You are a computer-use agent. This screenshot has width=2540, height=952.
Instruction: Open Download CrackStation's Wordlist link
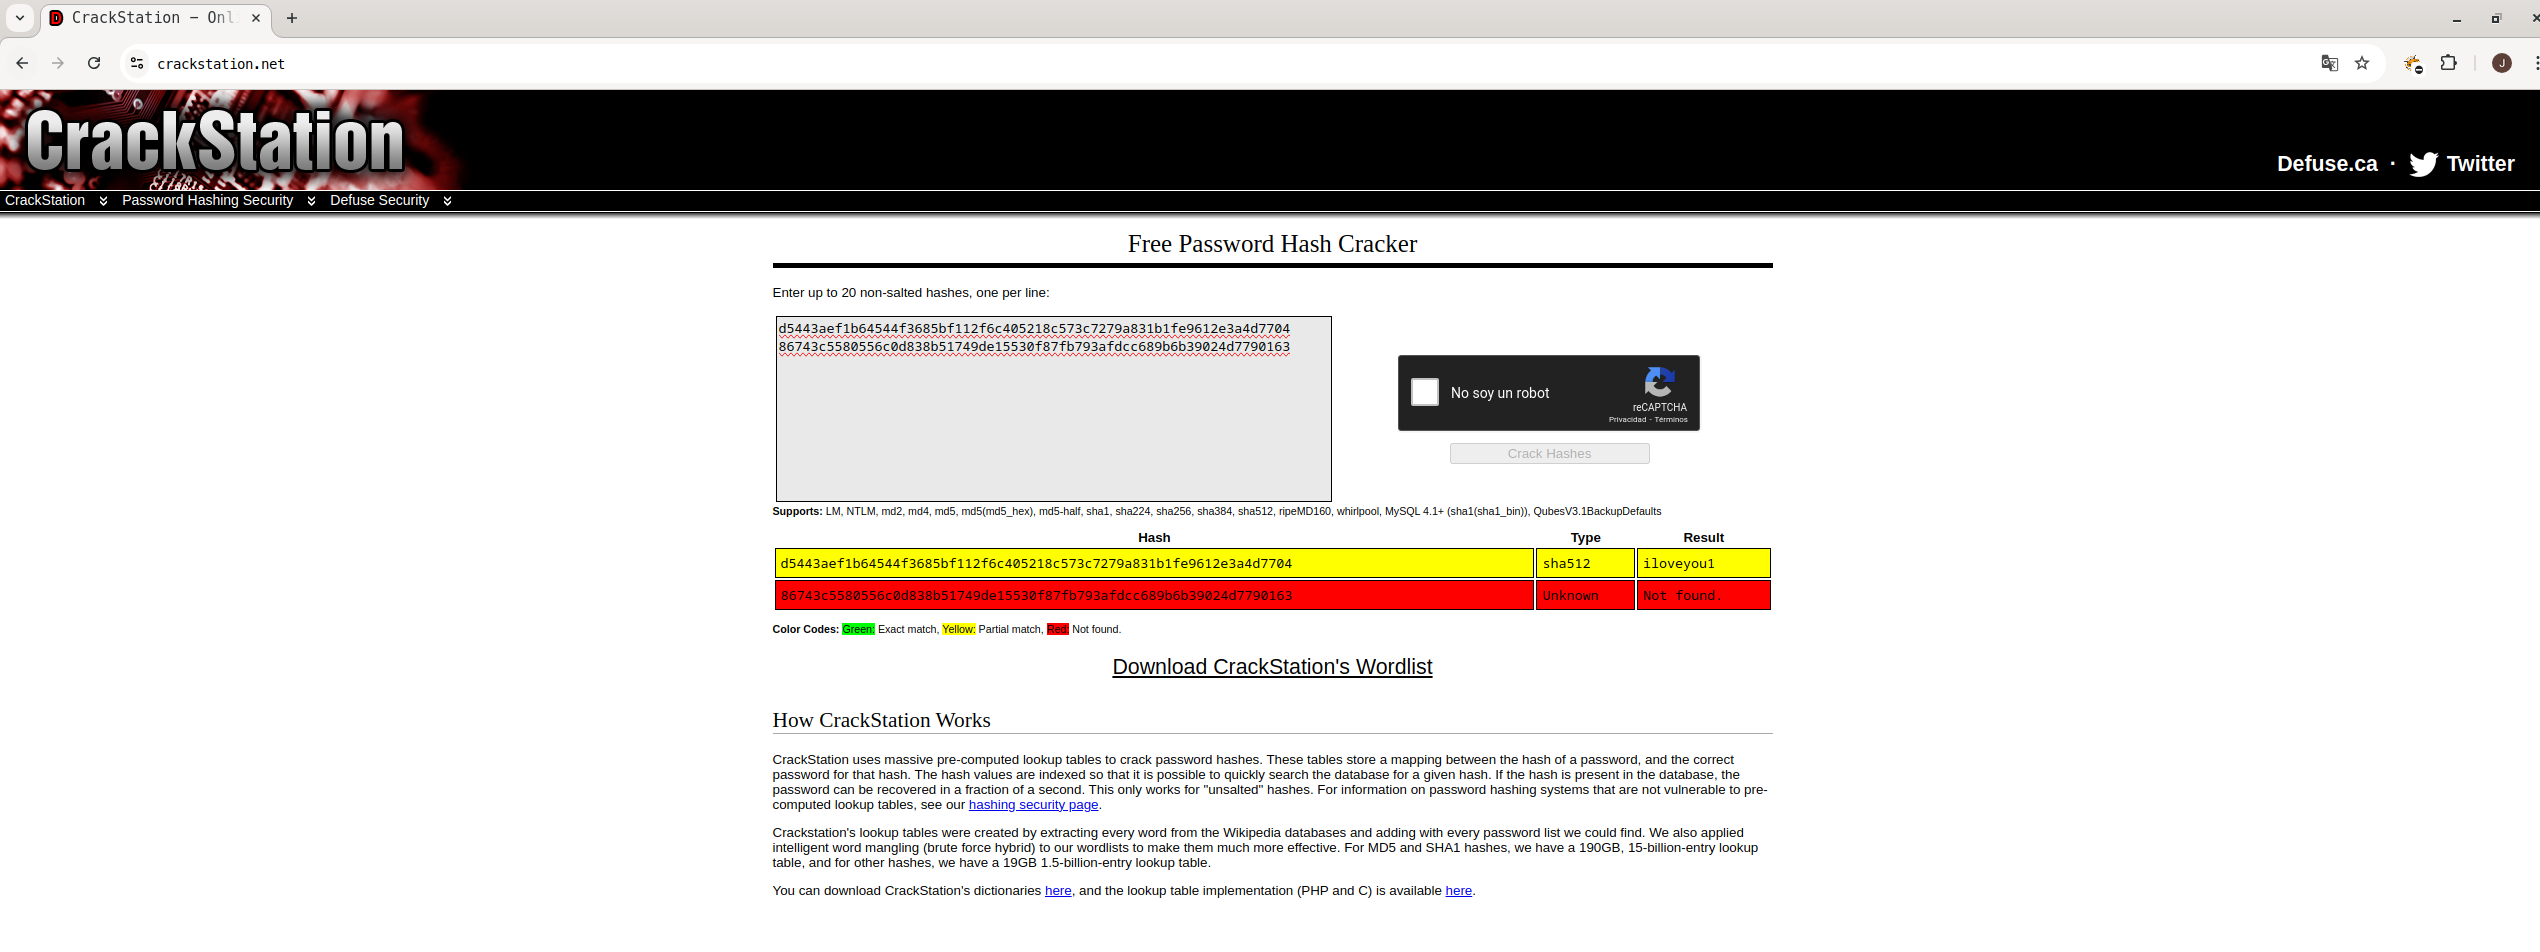[1272, 667]
